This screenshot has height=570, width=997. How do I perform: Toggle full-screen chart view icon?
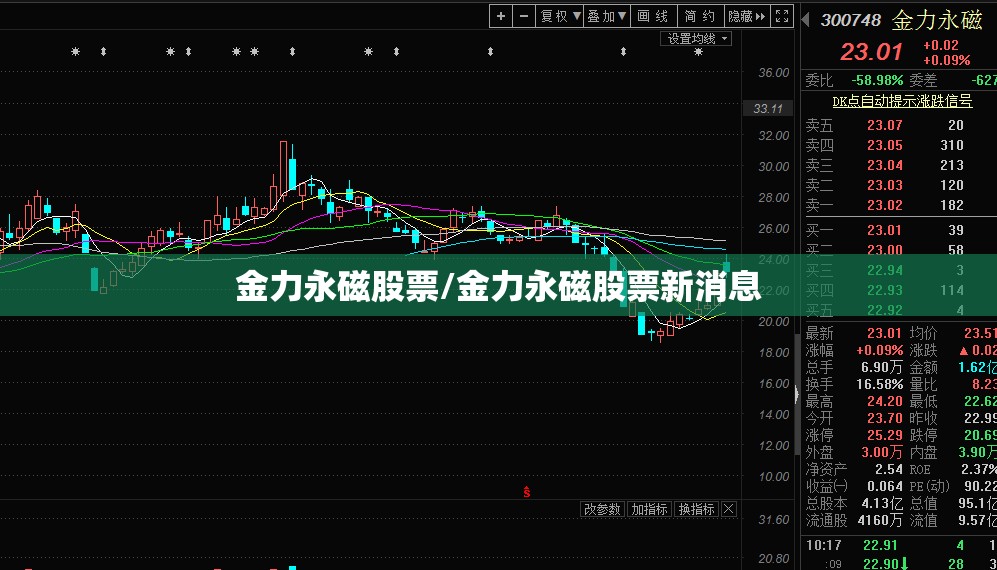(x=783, y=17)
